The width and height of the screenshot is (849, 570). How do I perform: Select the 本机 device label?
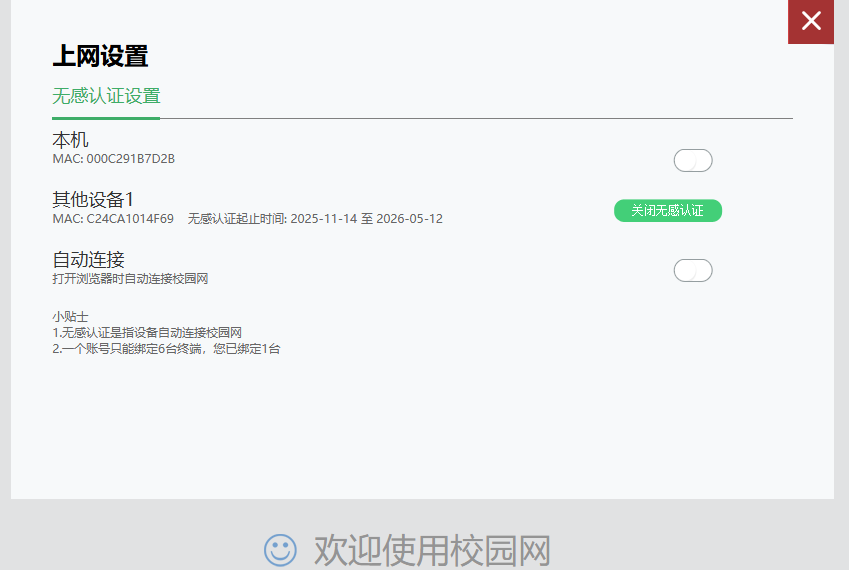coord(70,140)
